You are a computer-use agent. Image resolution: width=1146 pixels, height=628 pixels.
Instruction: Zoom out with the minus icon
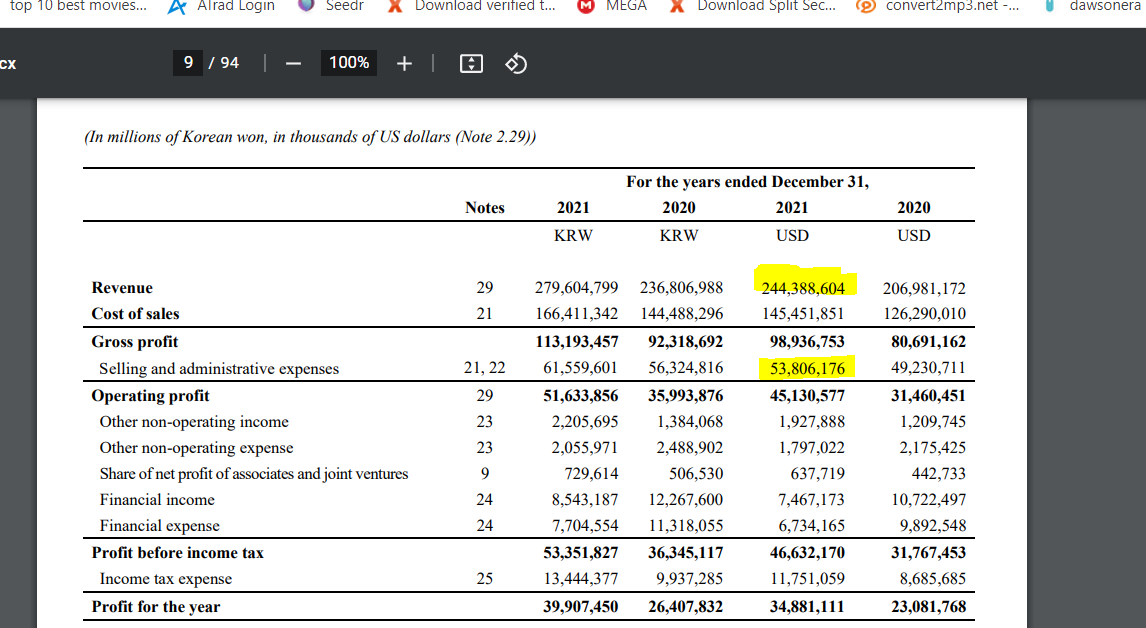point(293,64)
